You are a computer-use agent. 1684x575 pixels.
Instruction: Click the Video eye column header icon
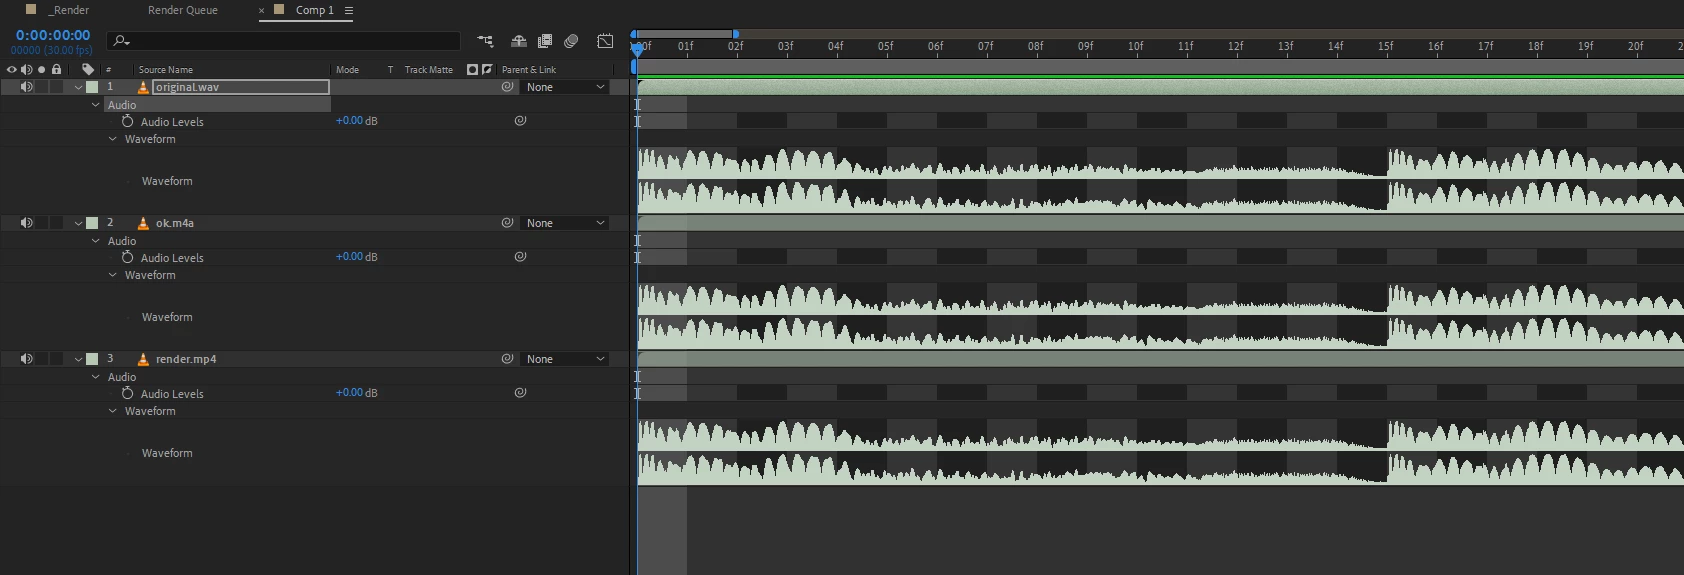pyautogui.click(x=12, y=70)
